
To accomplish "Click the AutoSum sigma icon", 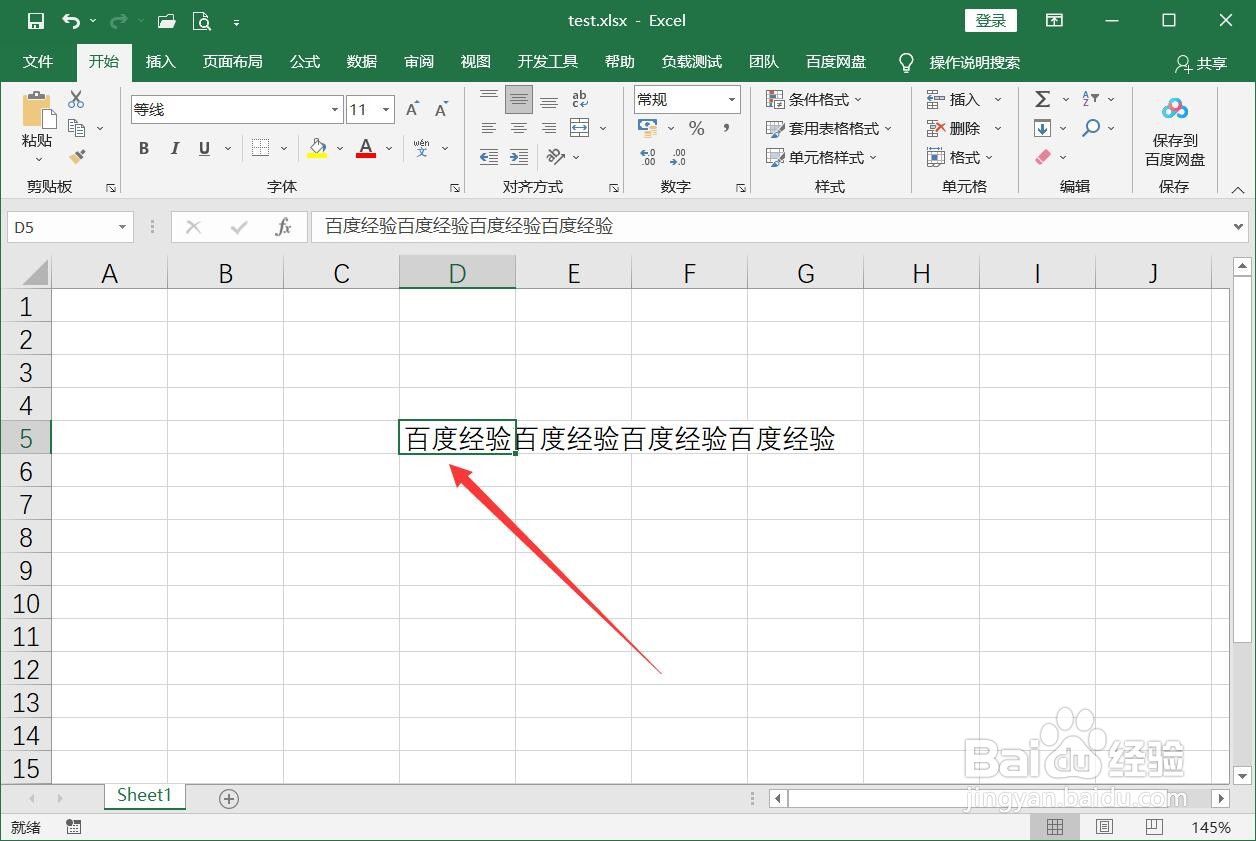I will [x=1042, y=99].
